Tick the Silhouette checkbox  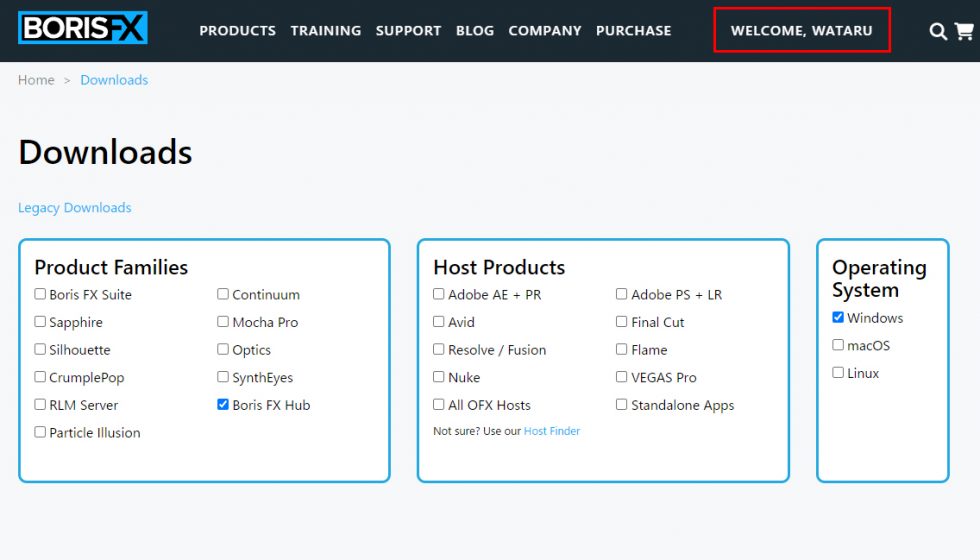point(40,349)
